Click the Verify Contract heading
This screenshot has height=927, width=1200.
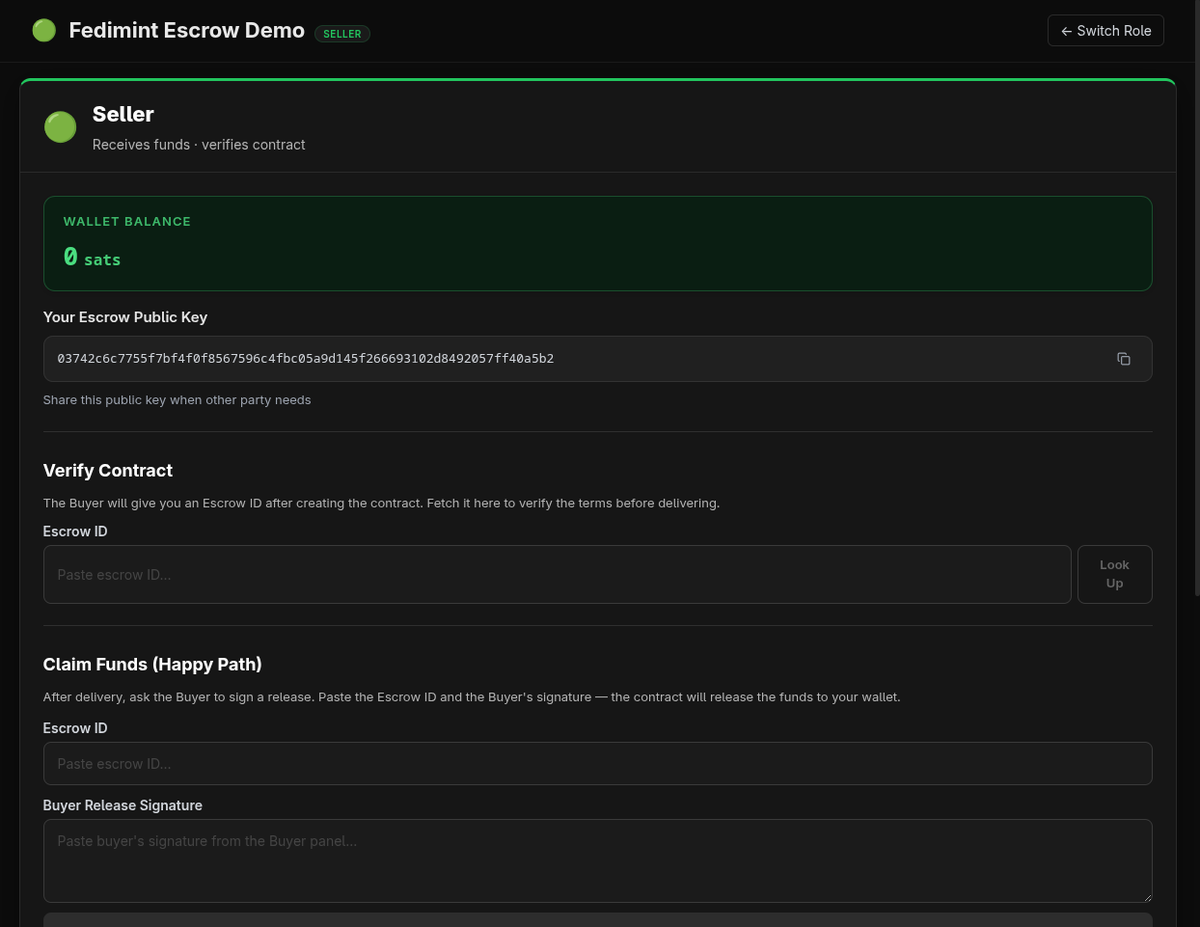click(x=108, y=470)
